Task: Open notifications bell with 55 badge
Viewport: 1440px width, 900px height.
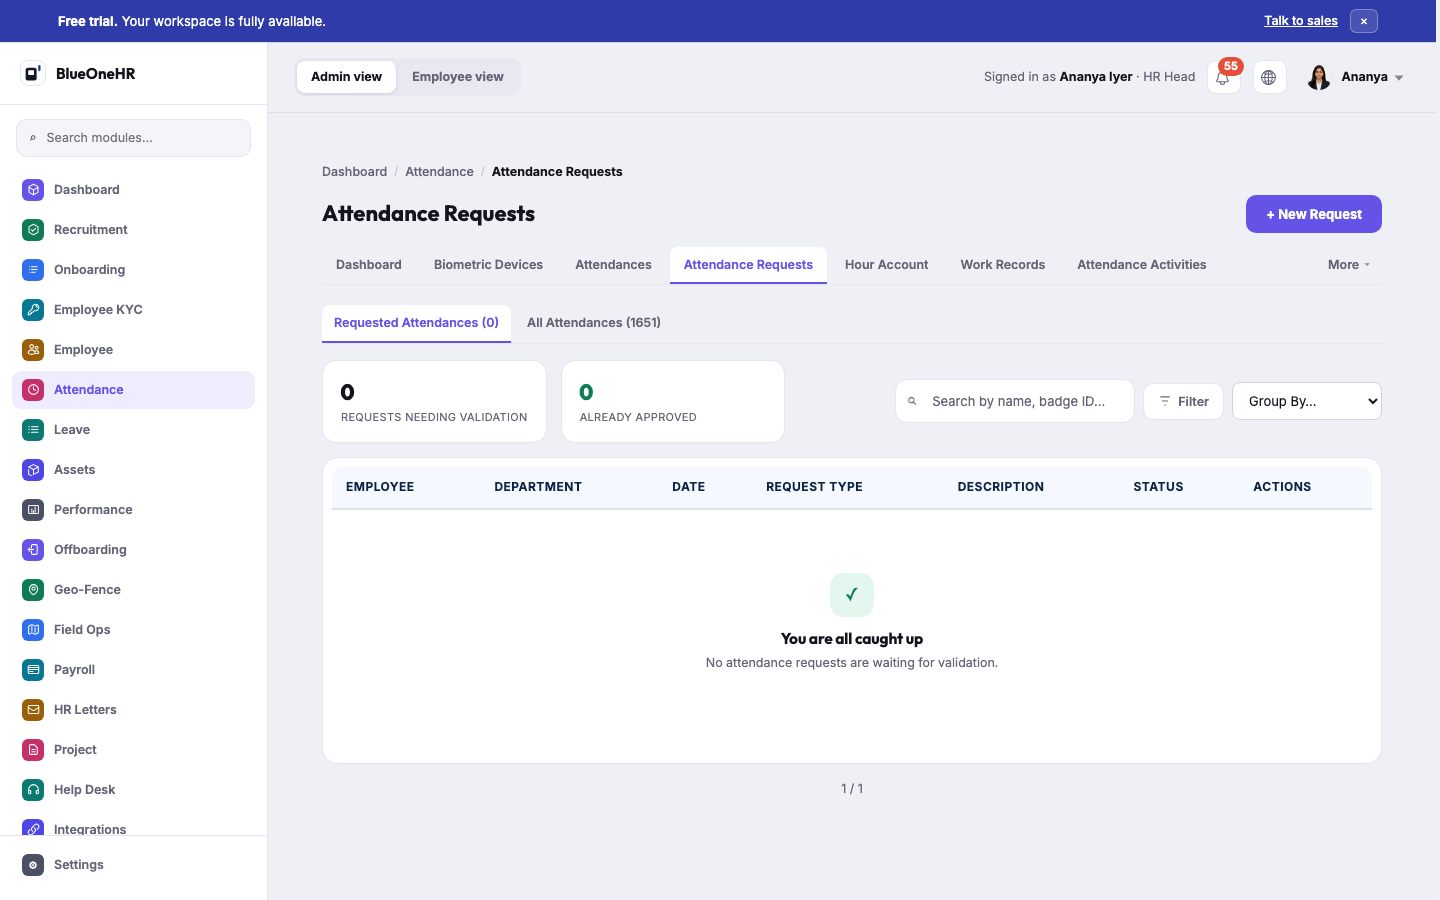Action: (1223, 77)
